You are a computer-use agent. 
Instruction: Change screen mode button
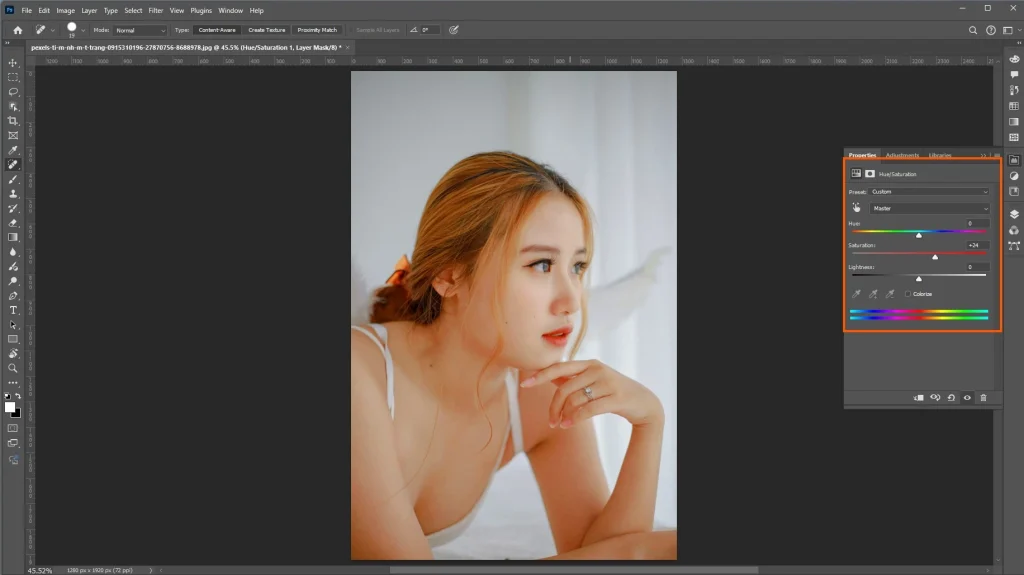click(x=13, y=443)
